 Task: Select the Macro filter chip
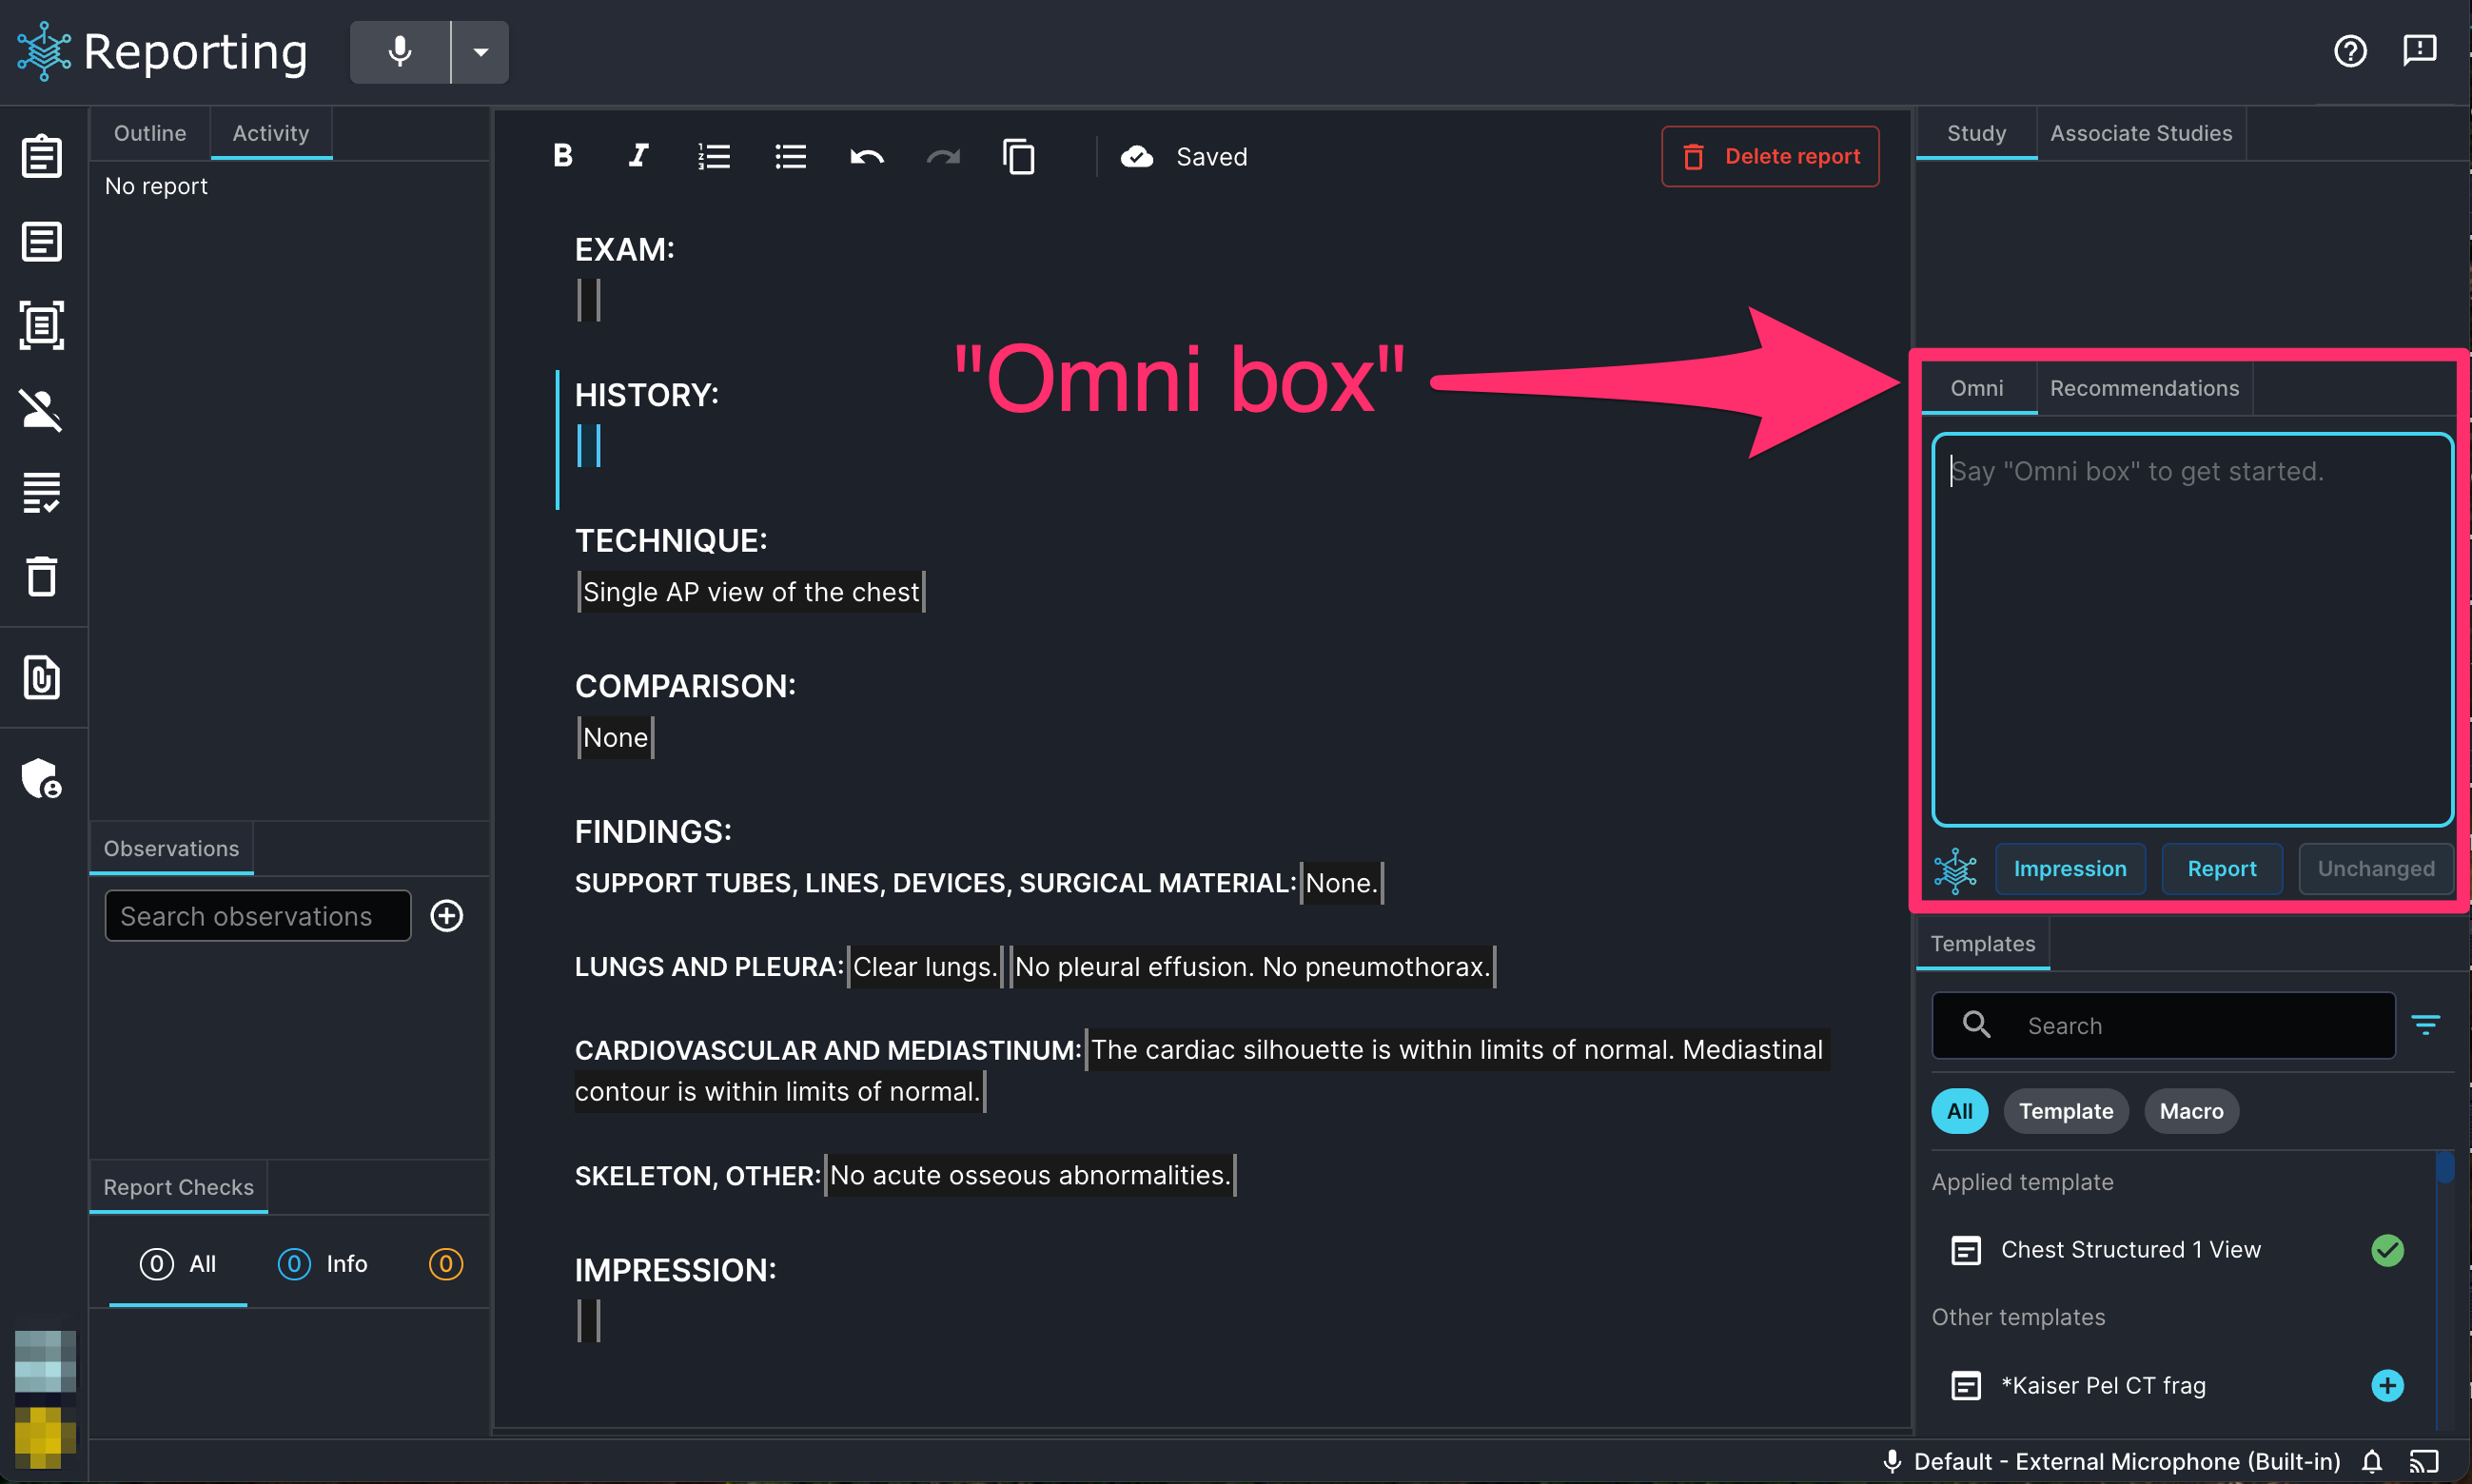(2191, 1111)
